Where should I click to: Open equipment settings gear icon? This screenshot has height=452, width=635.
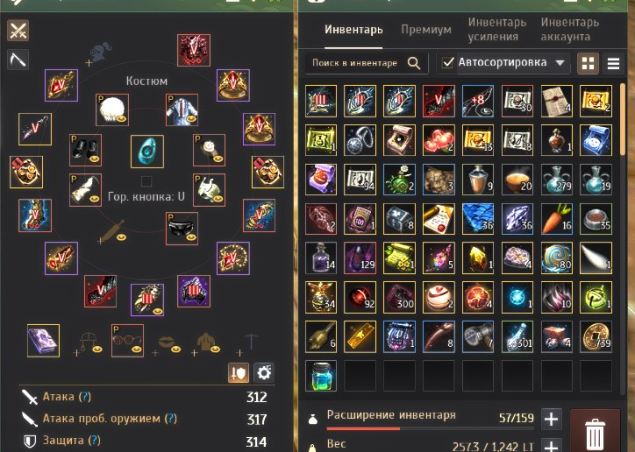[264, 373]
